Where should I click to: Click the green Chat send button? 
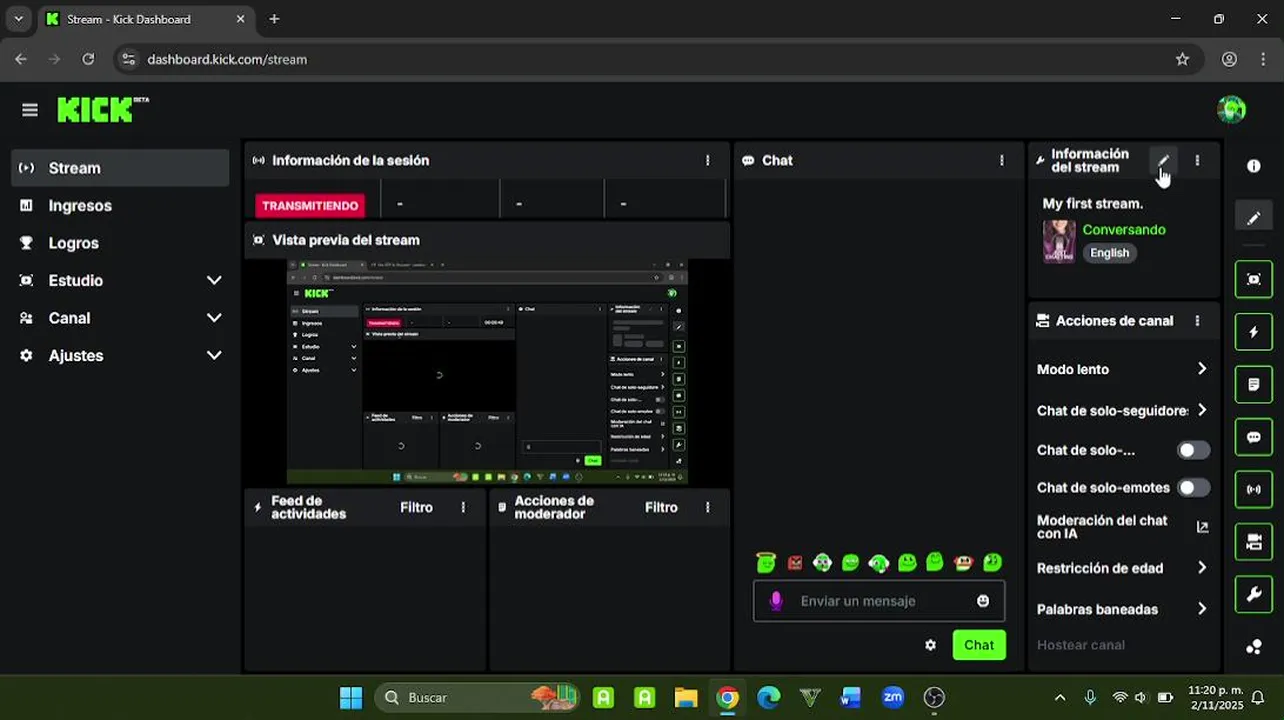(979, 645)
